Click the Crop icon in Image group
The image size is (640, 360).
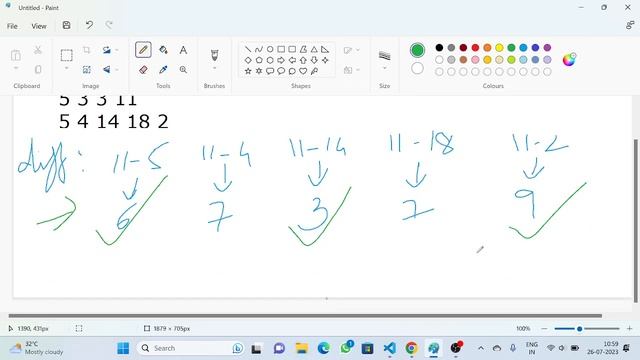pos(87,50)
